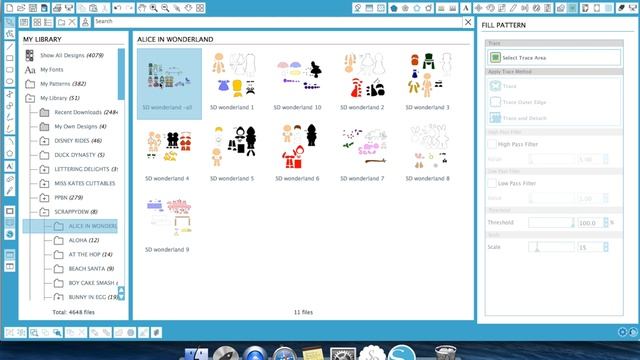Screen dimensions: 640x360
Task: Adjust the Scale slider
Action: pos(551,247)
